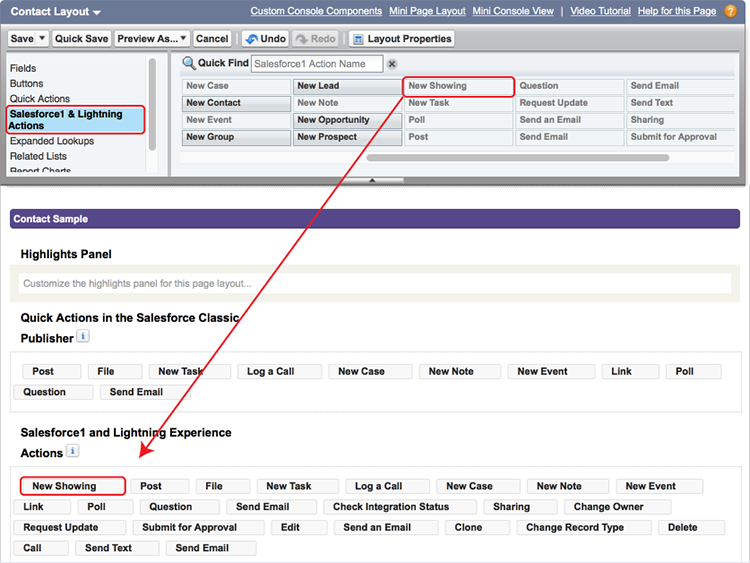
Task: Focus the Quick Find input field
Action: point(317,64)
